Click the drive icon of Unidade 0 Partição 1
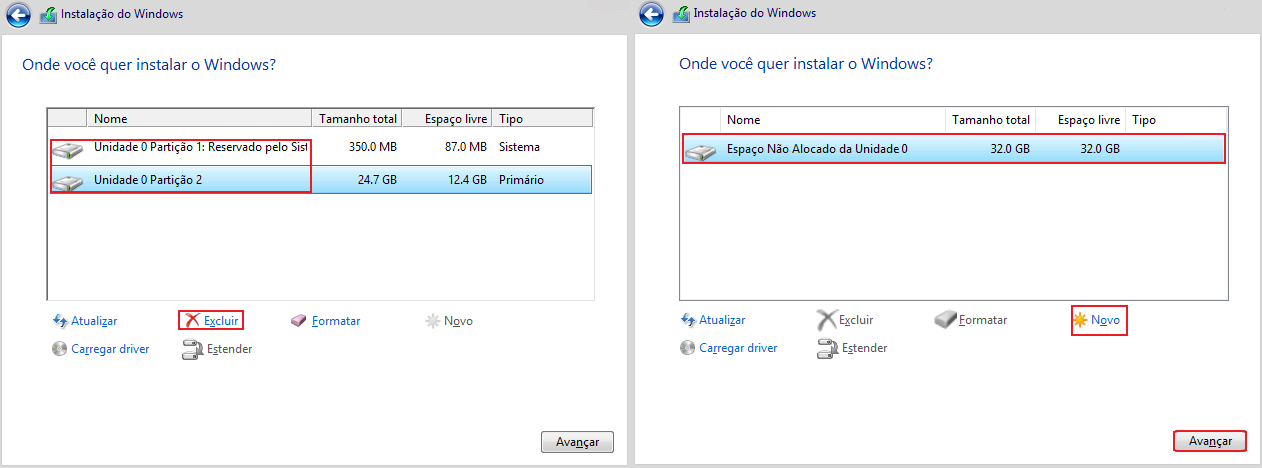This screenshot has height=468, width=1262. 68,151
